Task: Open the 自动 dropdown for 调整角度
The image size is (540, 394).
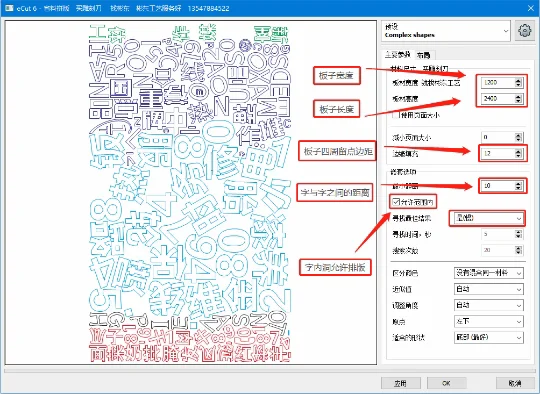Action: (x=489, y=305)
